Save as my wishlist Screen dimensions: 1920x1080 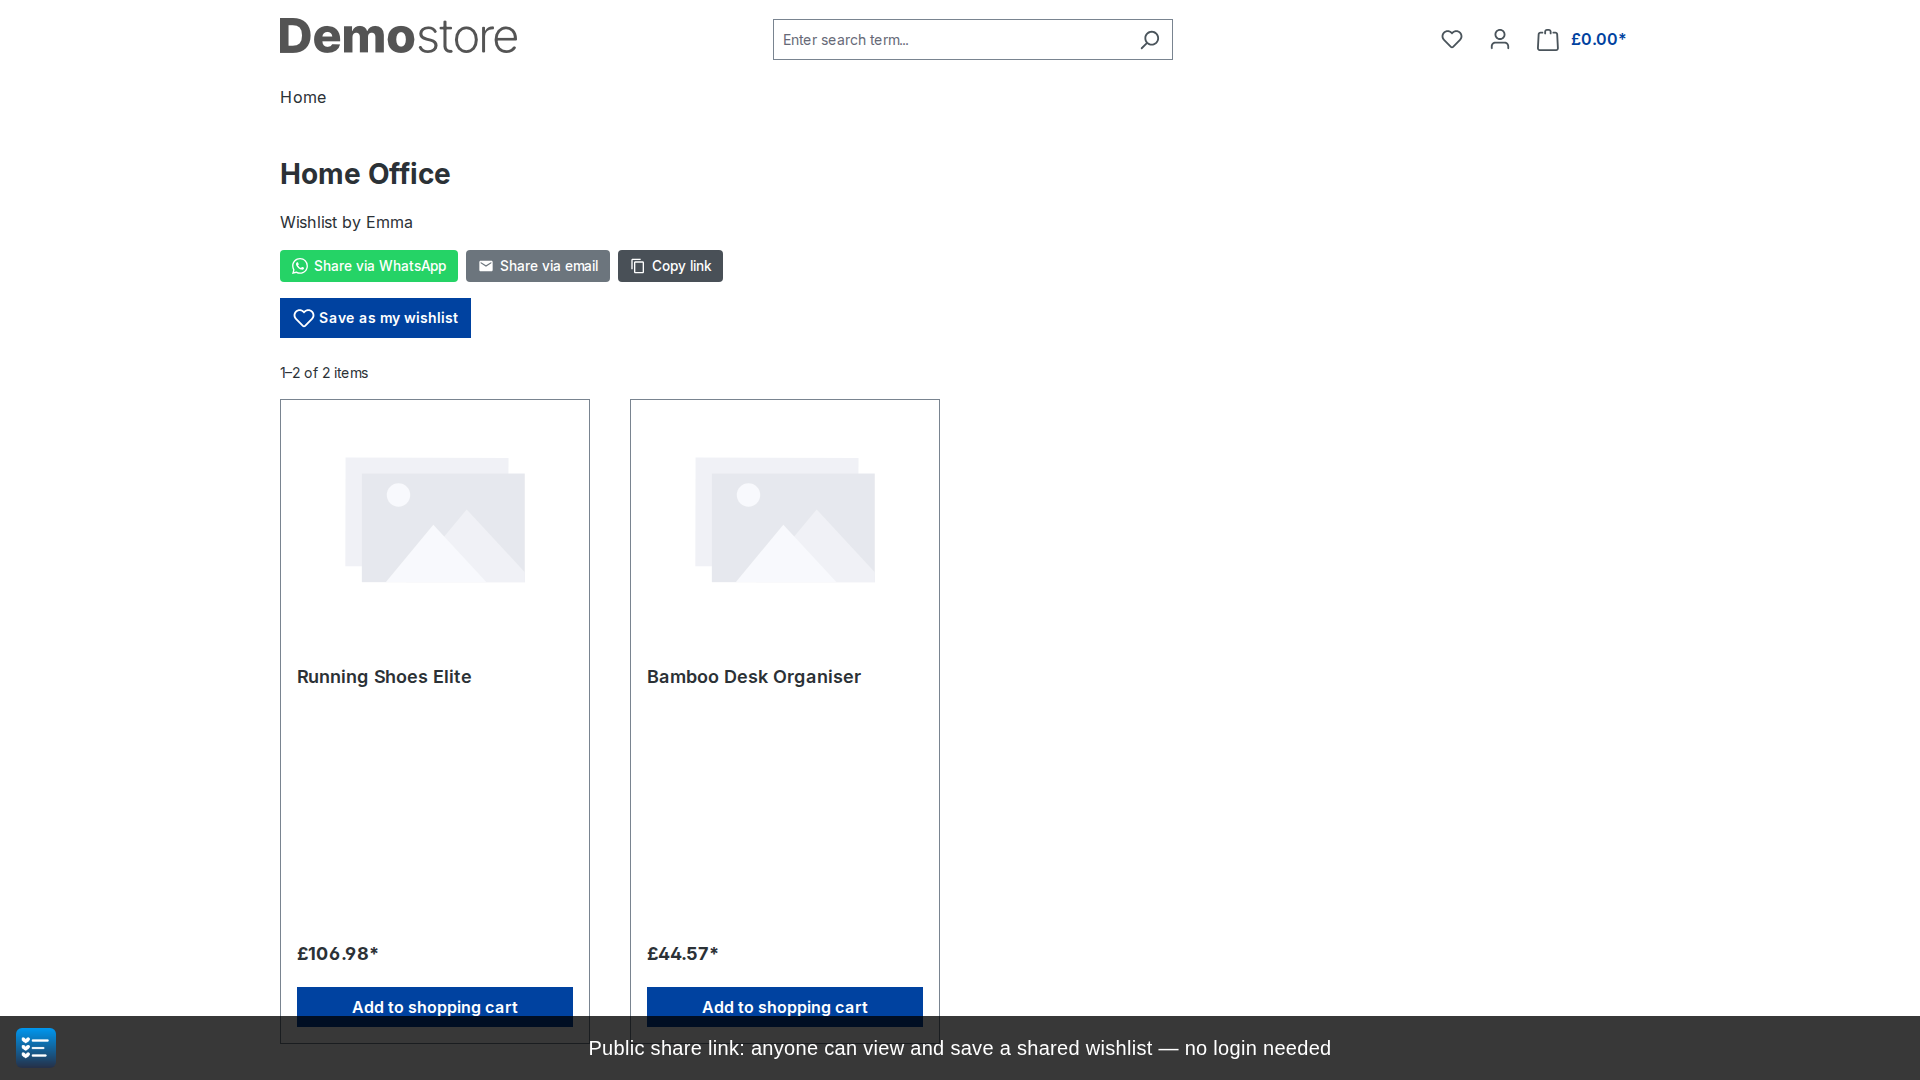(375, 318)
